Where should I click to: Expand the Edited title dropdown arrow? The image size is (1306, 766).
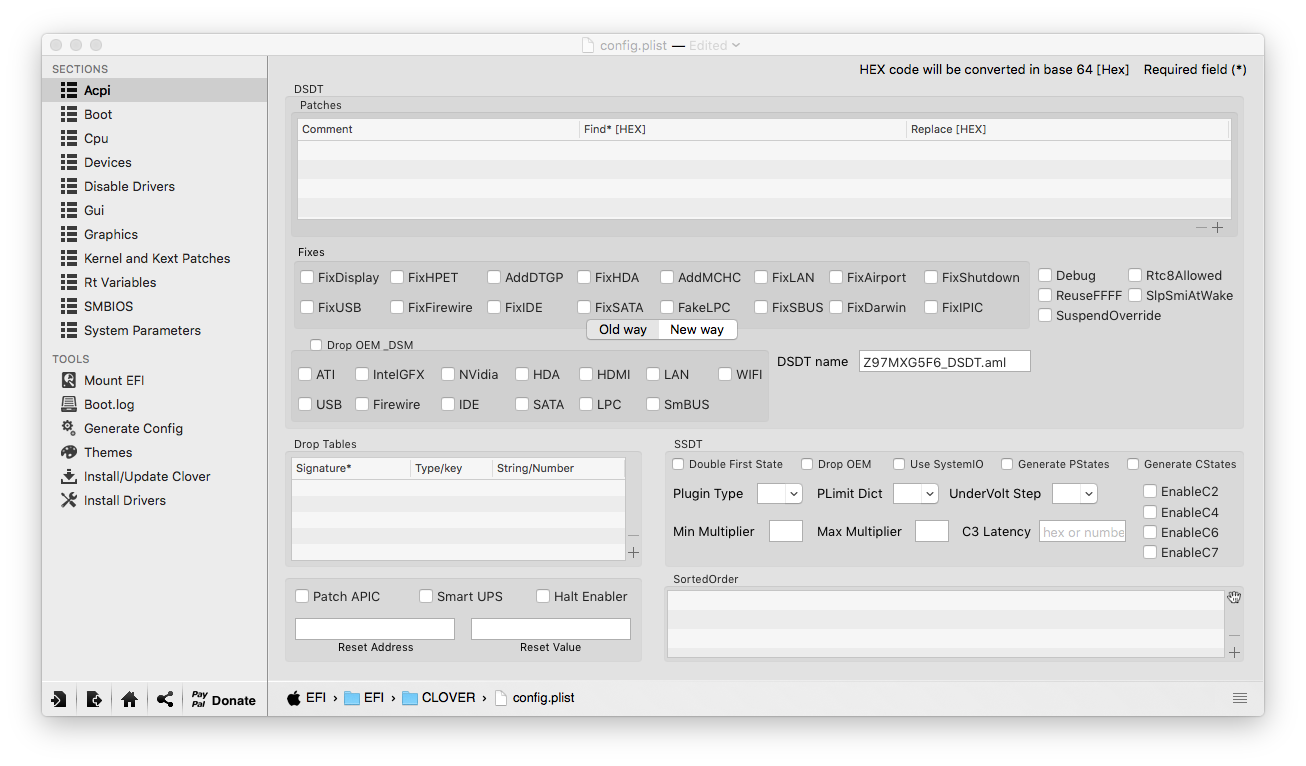tap(736, 45)
